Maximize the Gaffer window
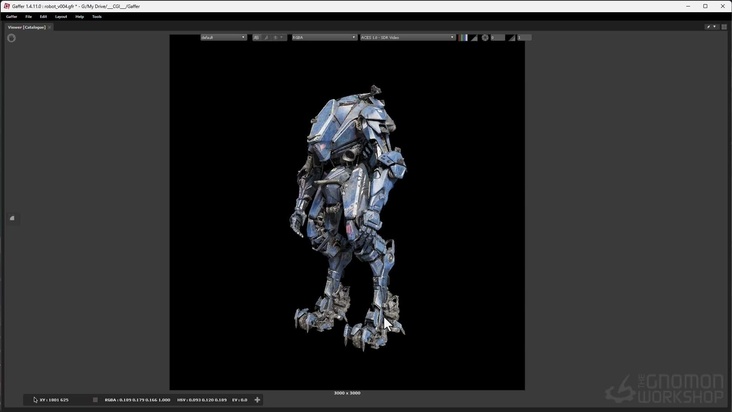 (705, 6)
